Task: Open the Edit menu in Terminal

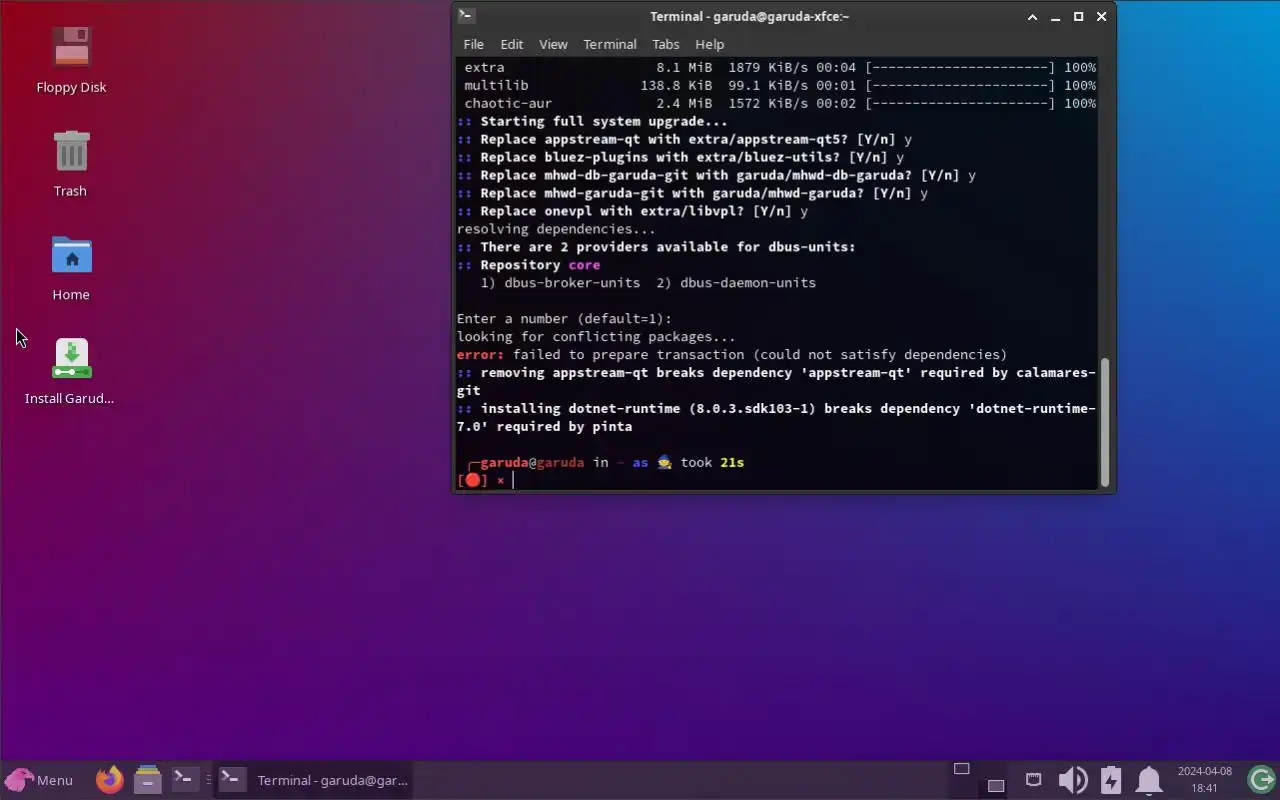Action: coord(511,44)
